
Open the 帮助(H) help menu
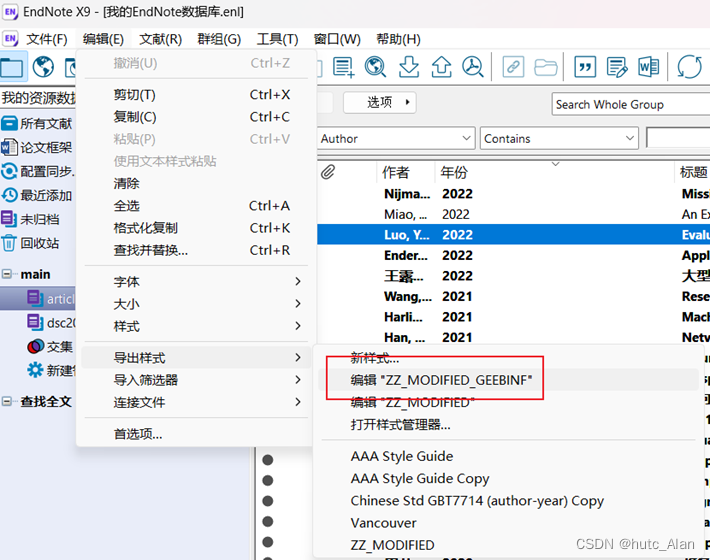click(x=398, y=39)
